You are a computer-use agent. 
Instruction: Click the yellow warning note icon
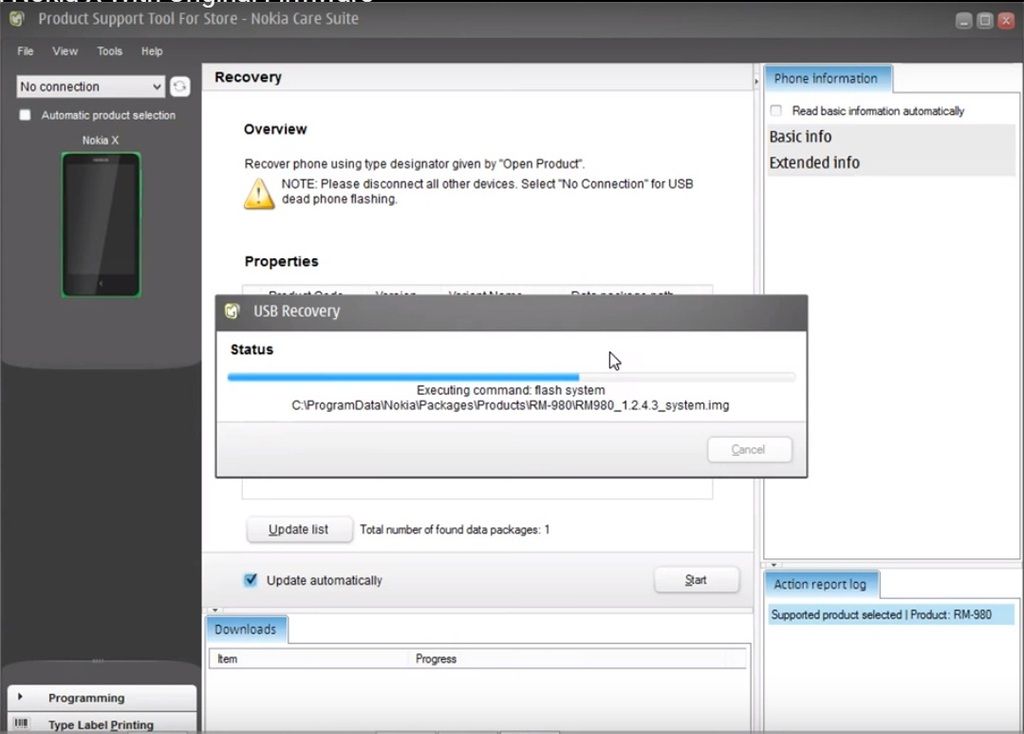tap(259, 193)
